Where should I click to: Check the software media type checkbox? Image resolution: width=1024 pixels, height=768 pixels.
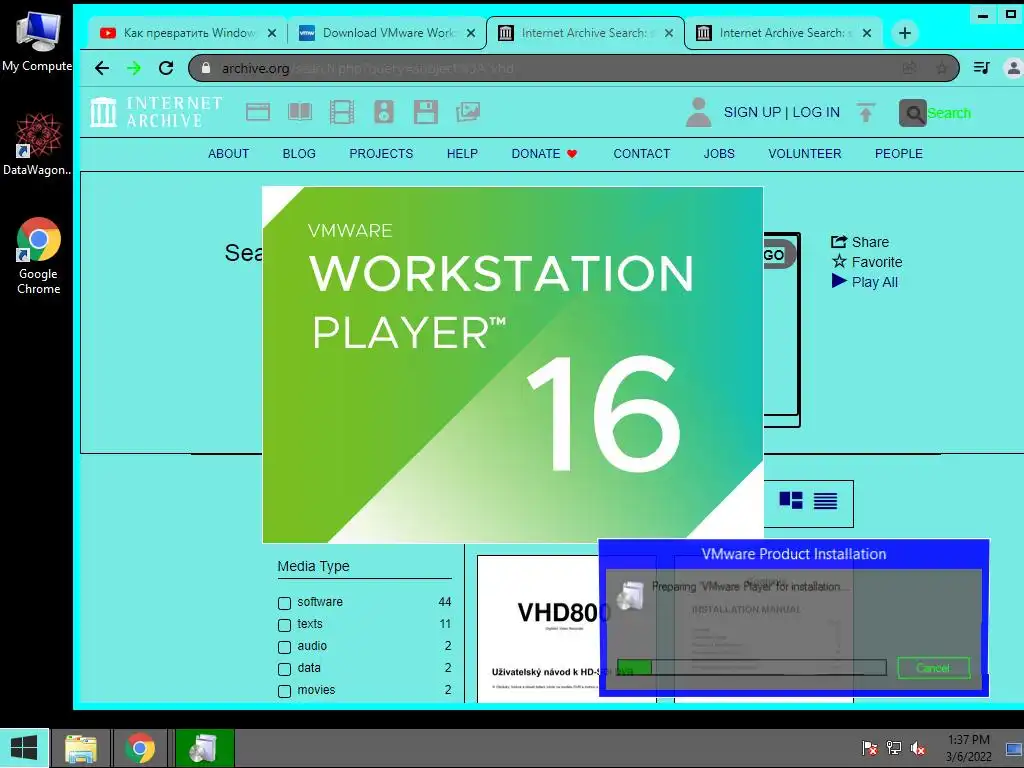[284, 603]
